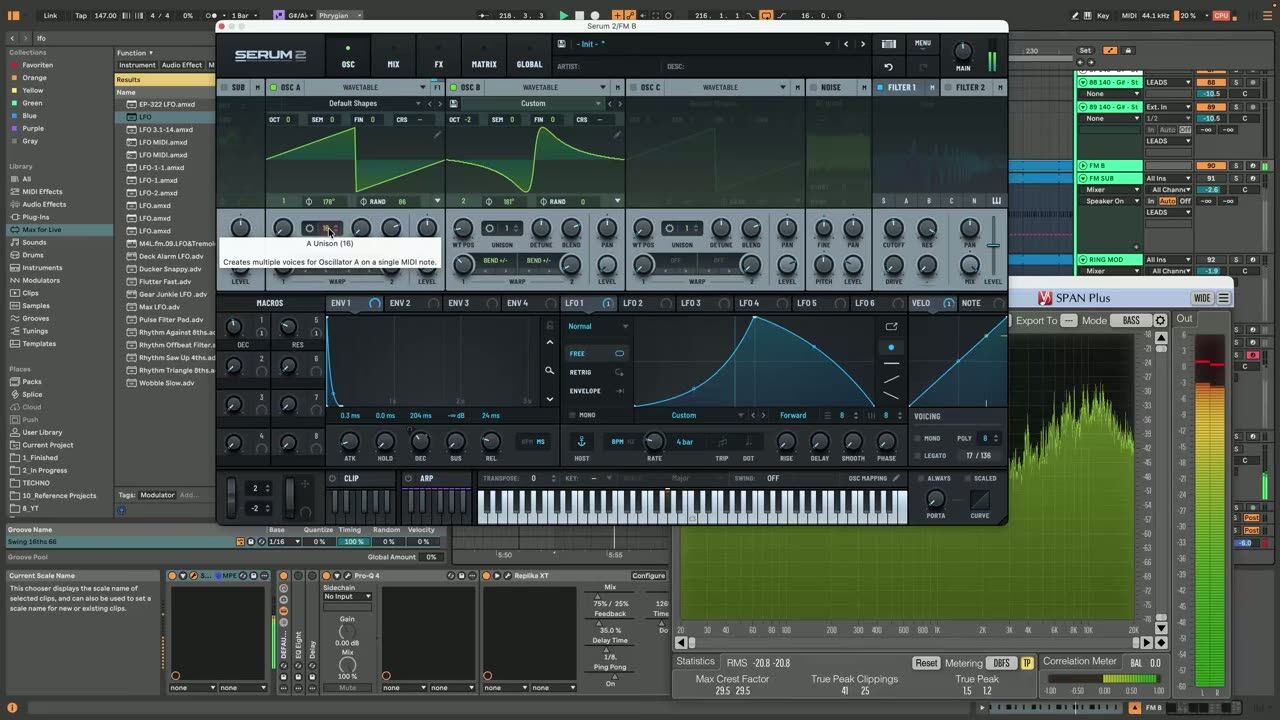Viewport: 1280px width, 720px height.
Task: Toggle the CLIP power button
Action: point(334,478)
